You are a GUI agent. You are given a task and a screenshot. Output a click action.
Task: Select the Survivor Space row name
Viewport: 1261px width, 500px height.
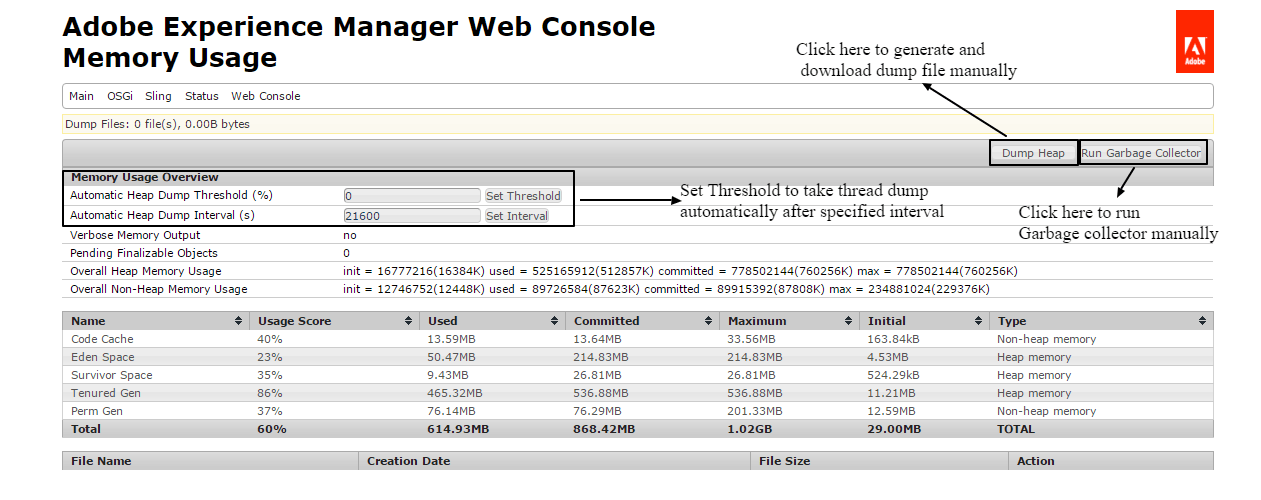point(111,375)
